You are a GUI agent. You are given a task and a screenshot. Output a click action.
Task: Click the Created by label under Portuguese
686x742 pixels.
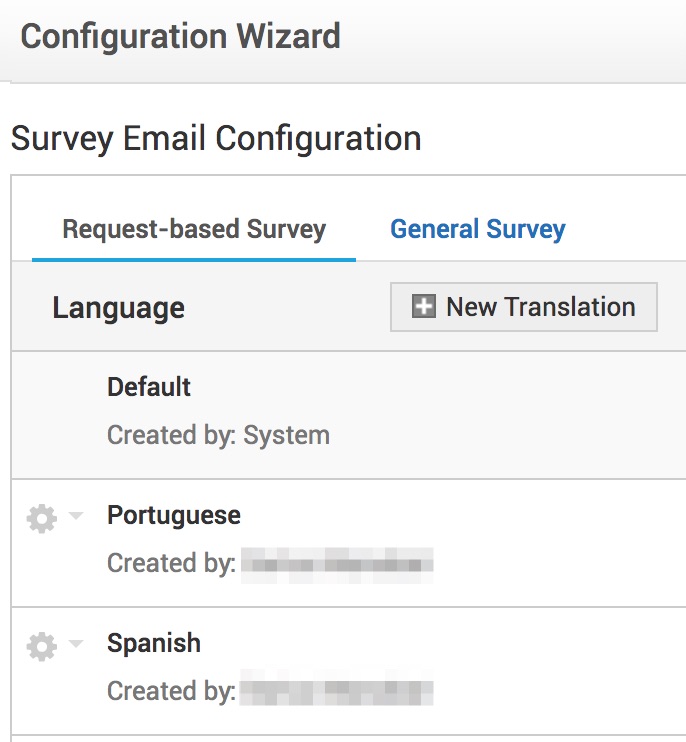point(171,563)
